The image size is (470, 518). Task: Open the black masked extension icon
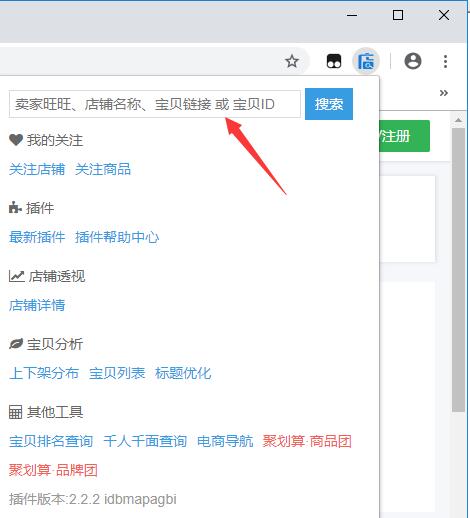pyautogui.click(x=334, y=61)
